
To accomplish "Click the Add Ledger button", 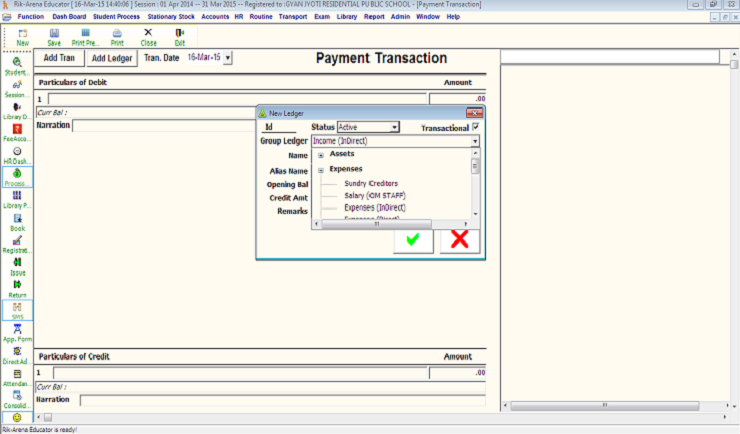I will [x=112, y=59].
